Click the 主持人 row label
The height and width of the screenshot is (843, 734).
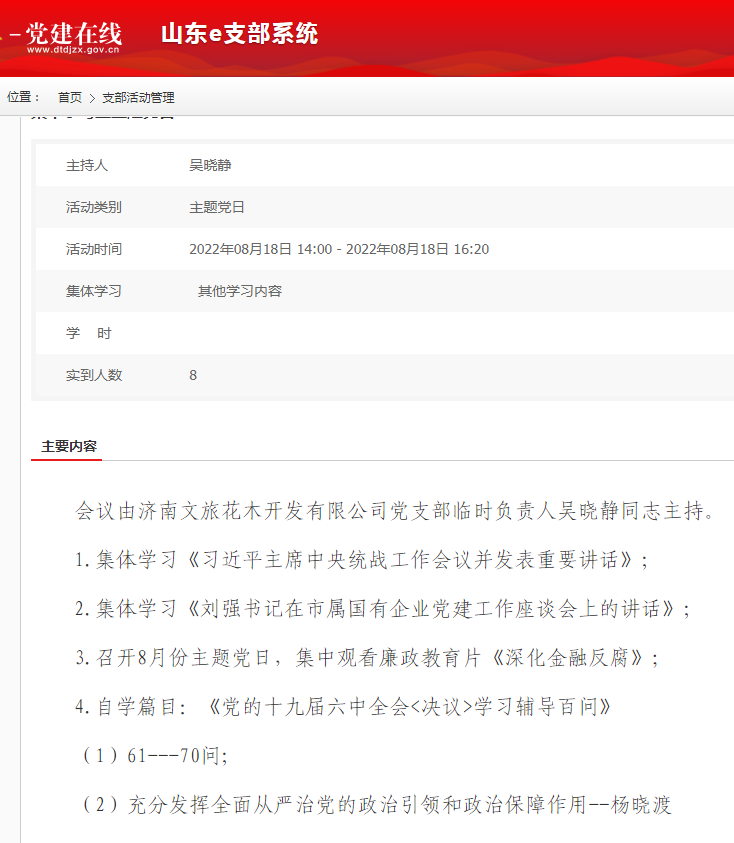coord(87,165)
